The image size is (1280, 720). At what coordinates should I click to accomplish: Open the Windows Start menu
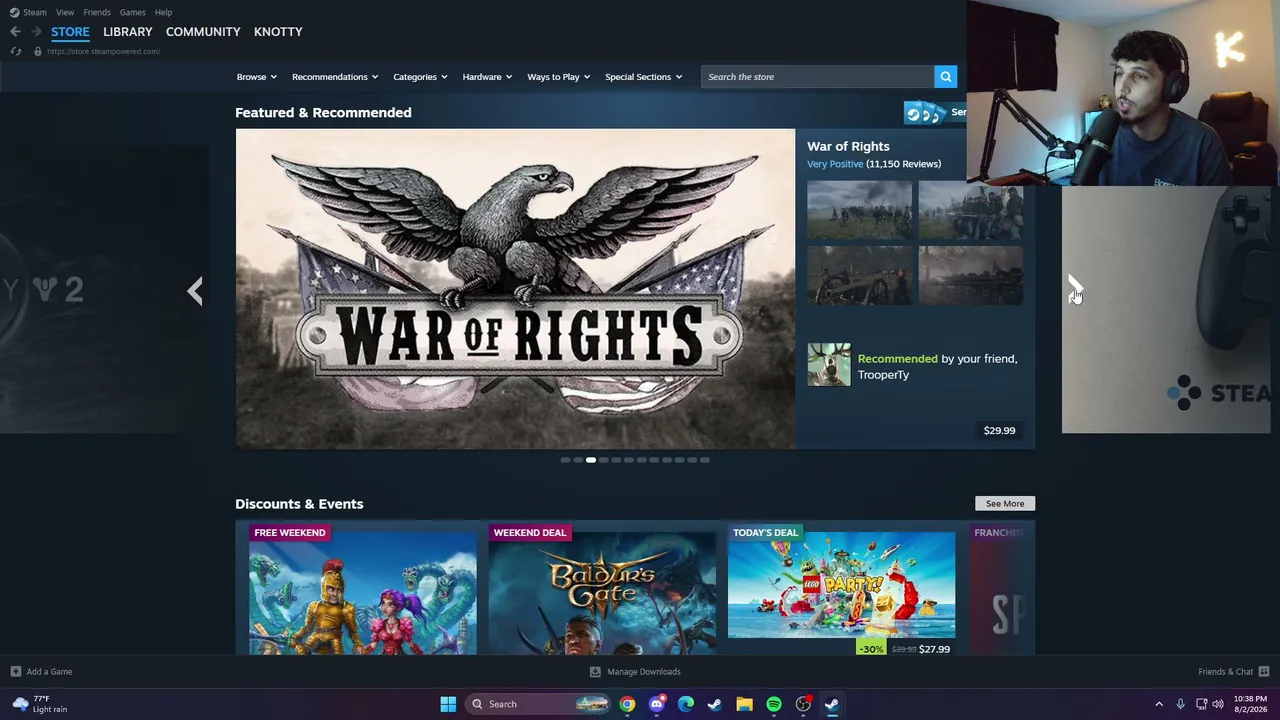pos(448,704)
